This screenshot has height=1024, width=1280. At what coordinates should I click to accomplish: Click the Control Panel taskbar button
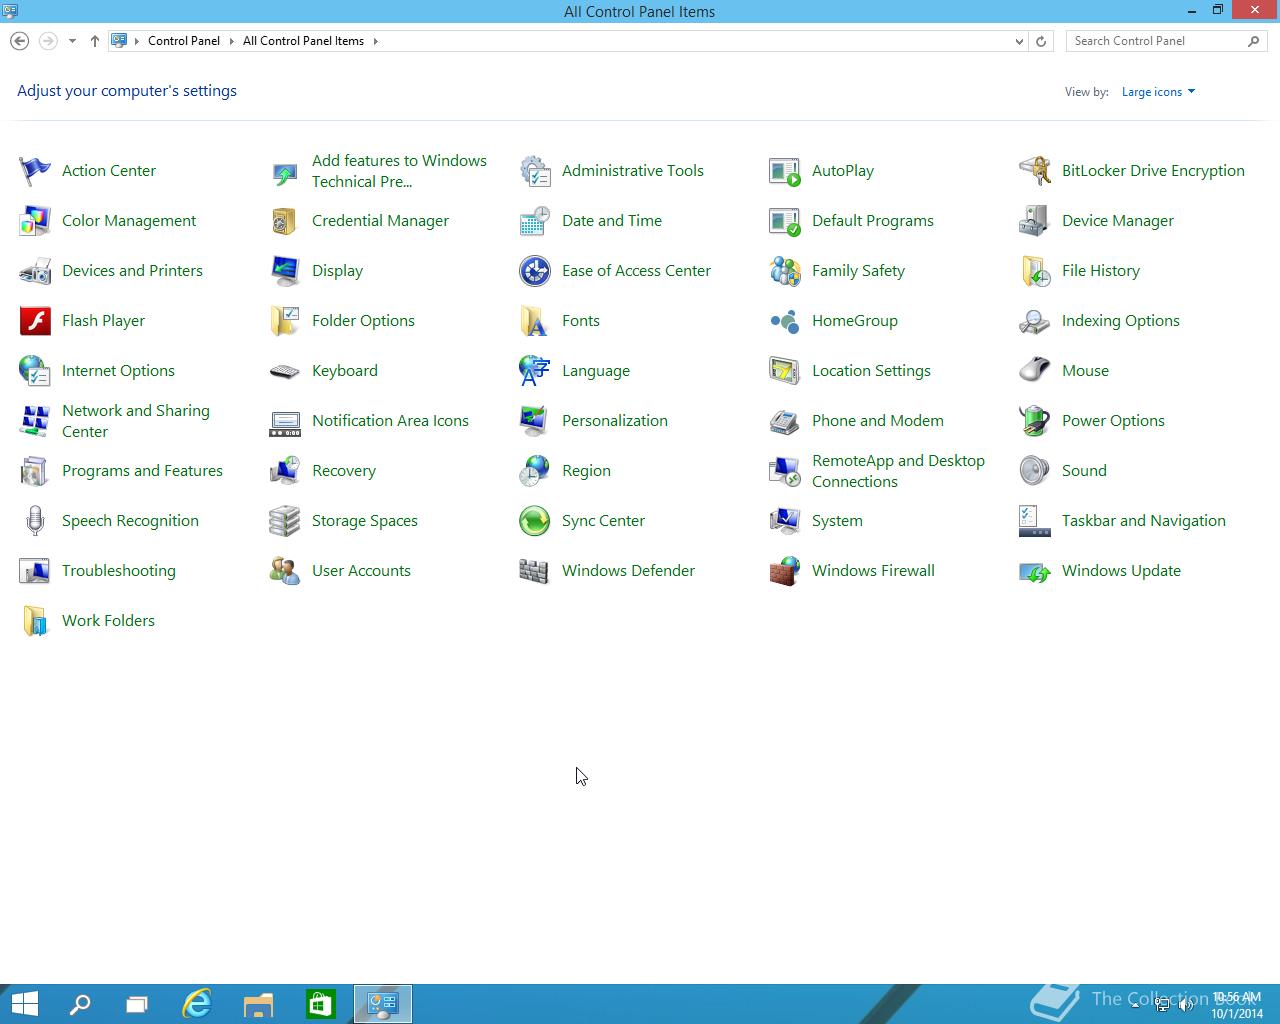click(382, 1004)
